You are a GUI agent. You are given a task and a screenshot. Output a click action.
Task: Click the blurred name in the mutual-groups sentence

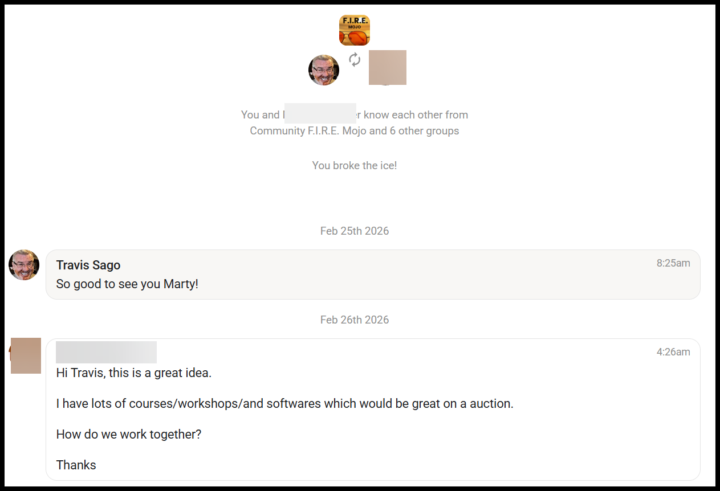pyautogui.click(x=320, y=114)
